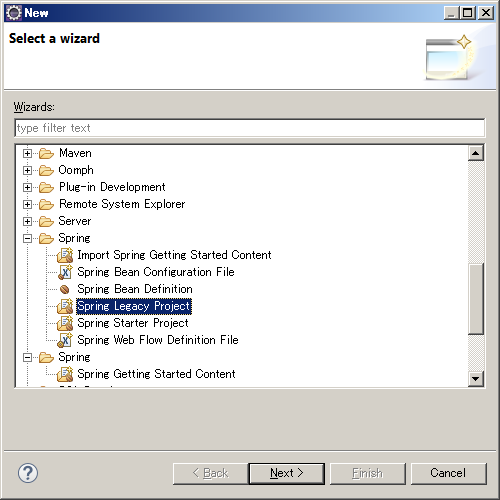Collapse the Spring category containing Spring Legacy Project
500x500 pixels.
pos(28,239)
